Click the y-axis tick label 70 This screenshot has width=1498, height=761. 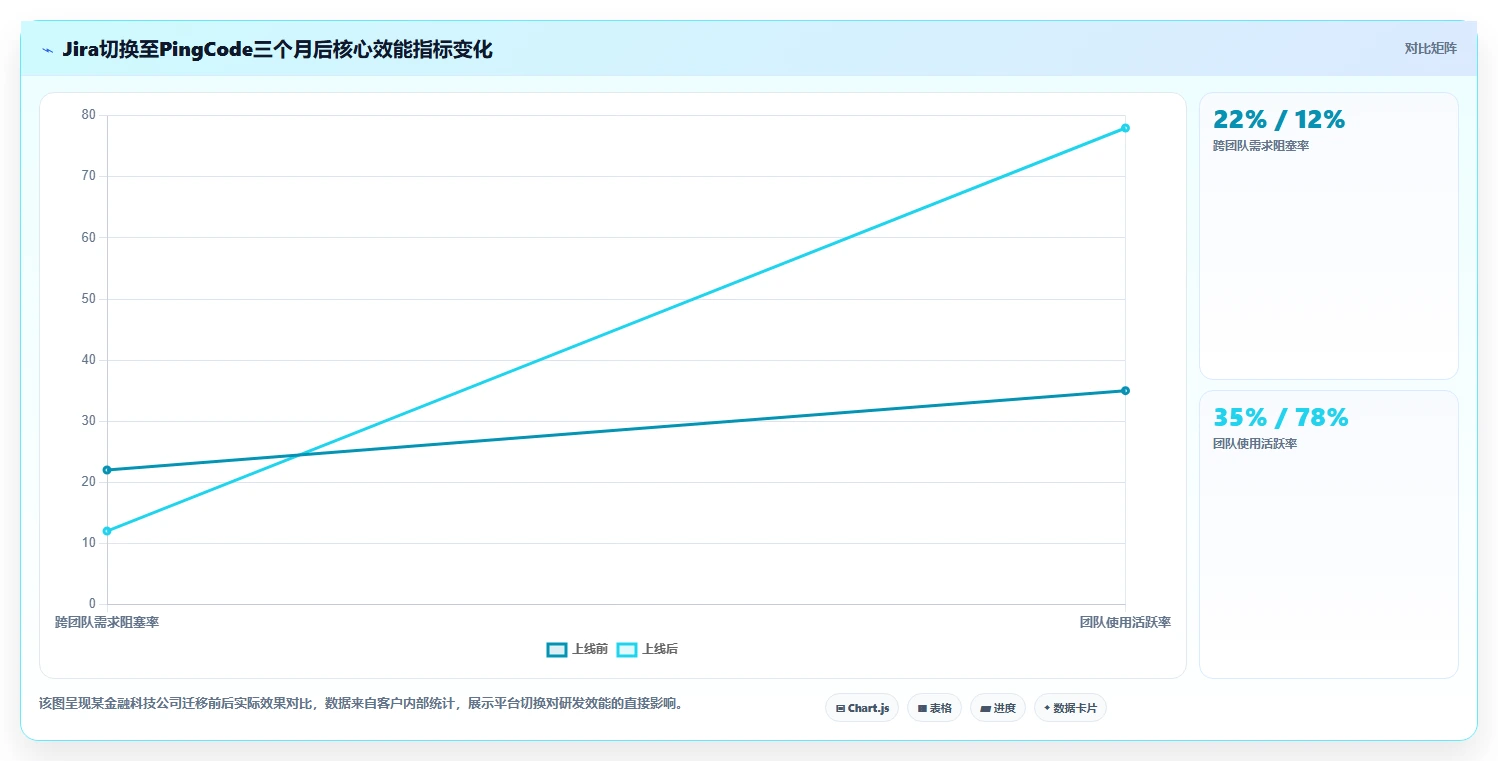[89, 176]
